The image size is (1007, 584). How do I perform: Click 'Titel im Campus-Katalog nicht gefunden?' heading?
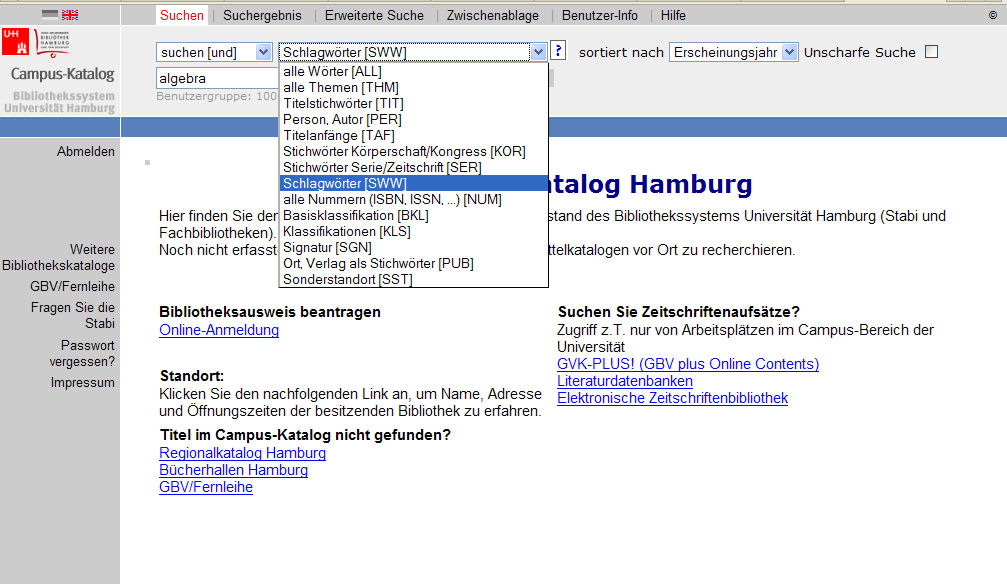305,435
